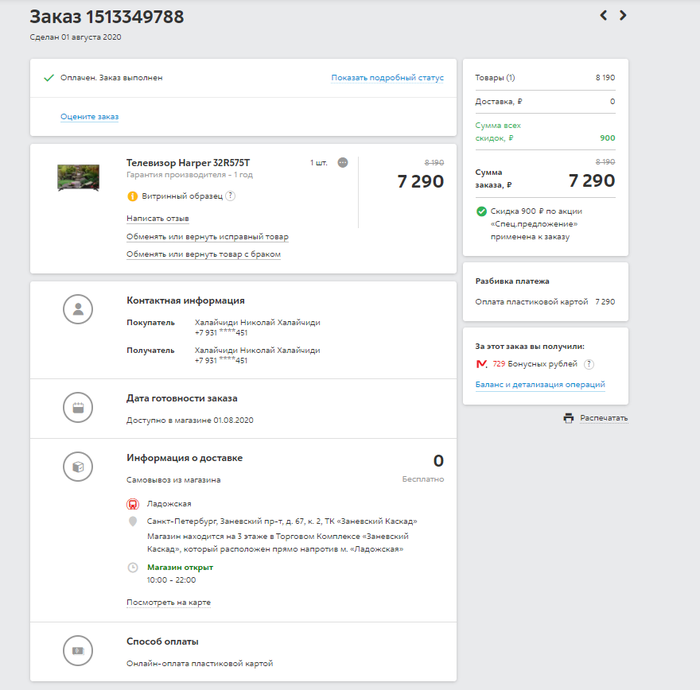Click 'Витринный образец' label
Image resolution: width=700 pixels, height=690 pixels.
pyautogui.click(x=182, y=196)
